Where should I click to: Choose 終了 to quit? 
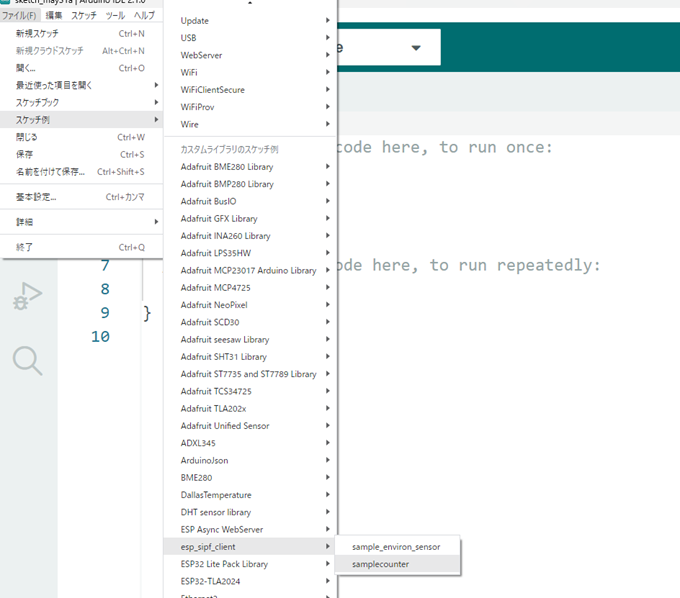(81, 247)
